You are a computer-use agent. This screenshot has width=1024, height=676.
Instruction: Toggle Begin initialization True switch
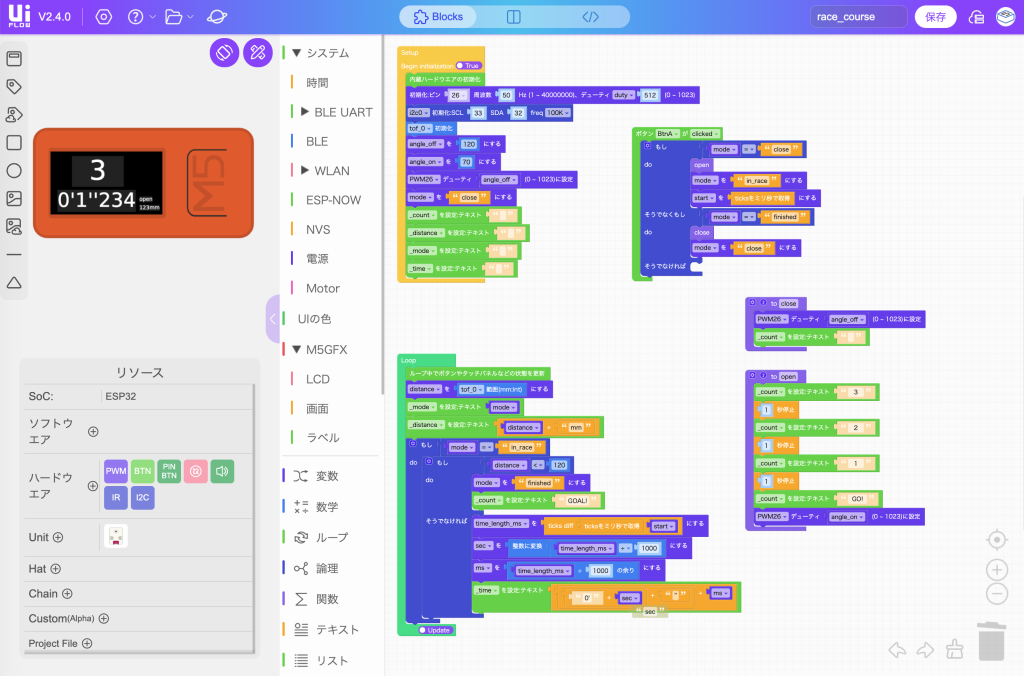click(x=467, y=66)
